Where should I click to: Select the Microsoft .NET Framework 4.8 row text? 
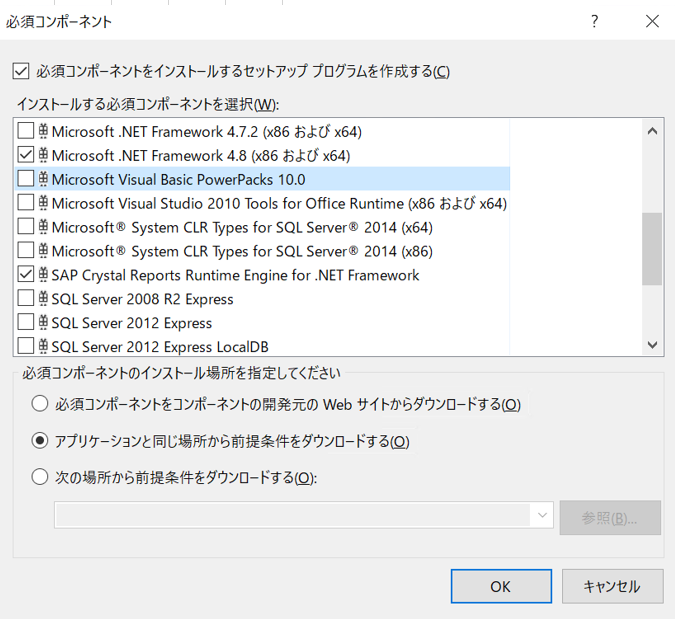click(201, 156)
